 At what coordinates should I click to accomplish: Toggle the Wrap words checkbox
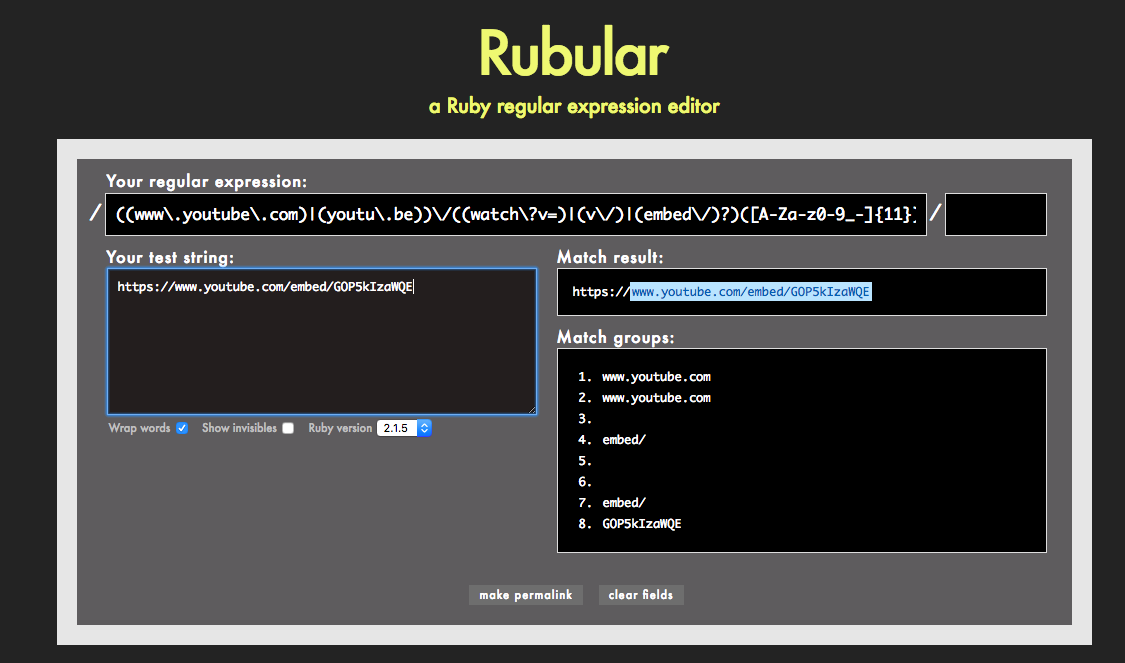[182, 428]
